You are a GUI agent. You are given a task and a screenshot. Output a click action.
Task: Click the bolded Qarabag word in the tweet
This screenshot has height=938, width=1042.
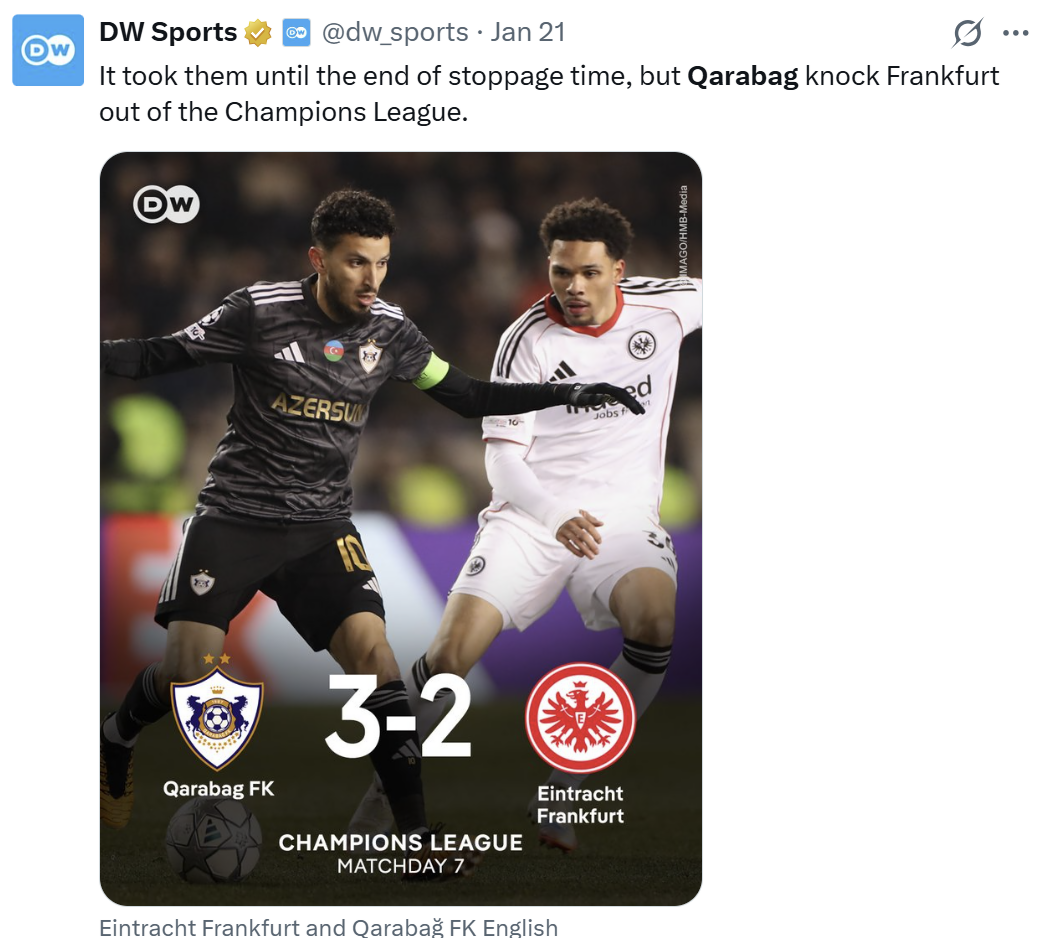(x=742, y=76)
